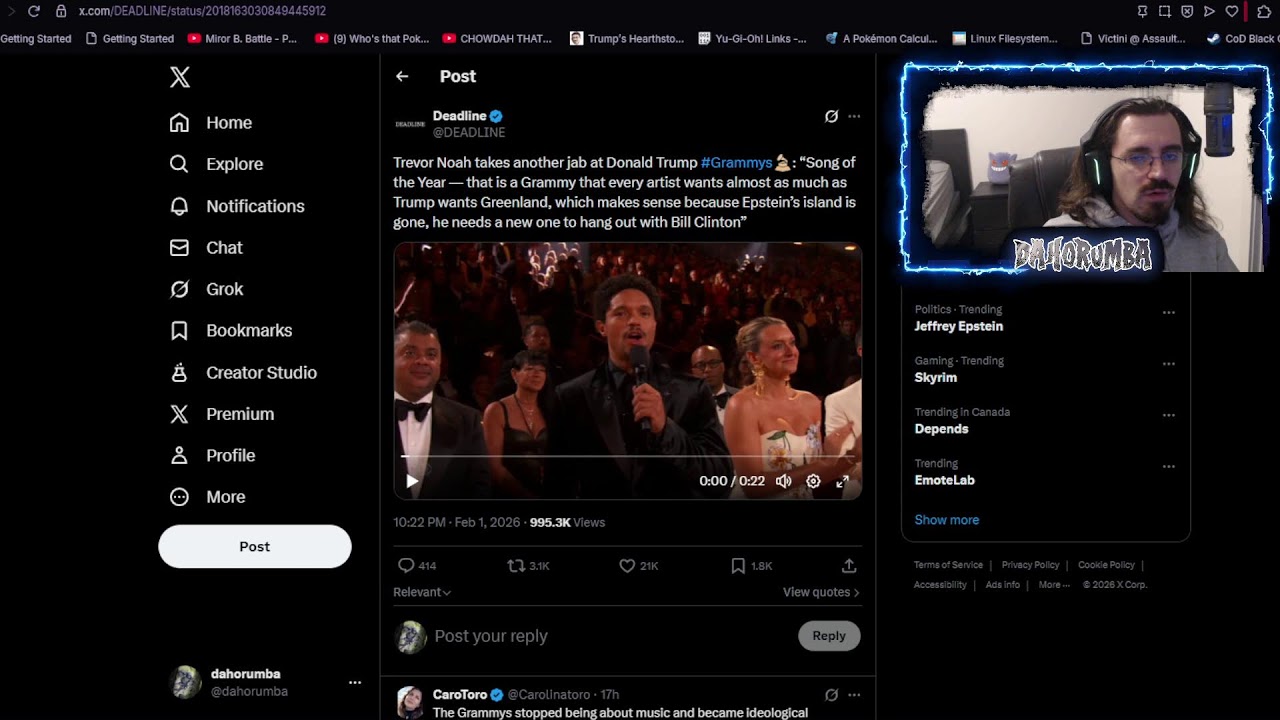Open dahorumba account options menu

tap(355, 682)
